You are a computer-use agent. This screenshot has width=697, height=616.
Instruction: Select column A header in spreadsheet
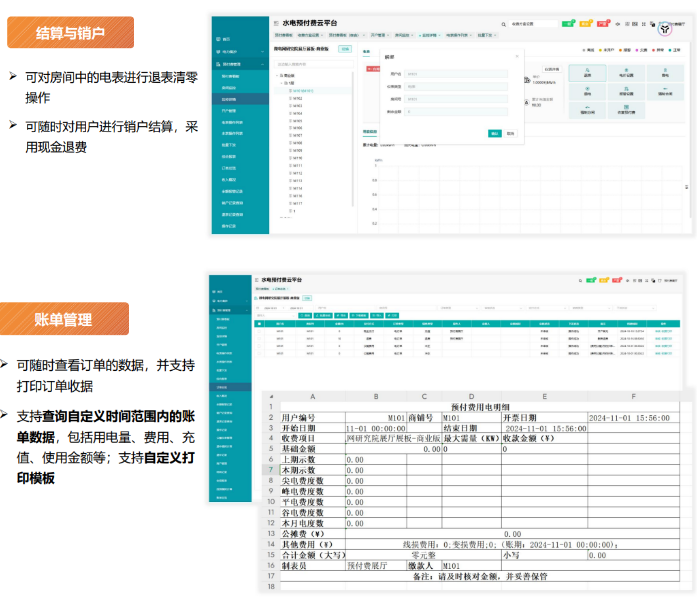click(x=312, y=396)
